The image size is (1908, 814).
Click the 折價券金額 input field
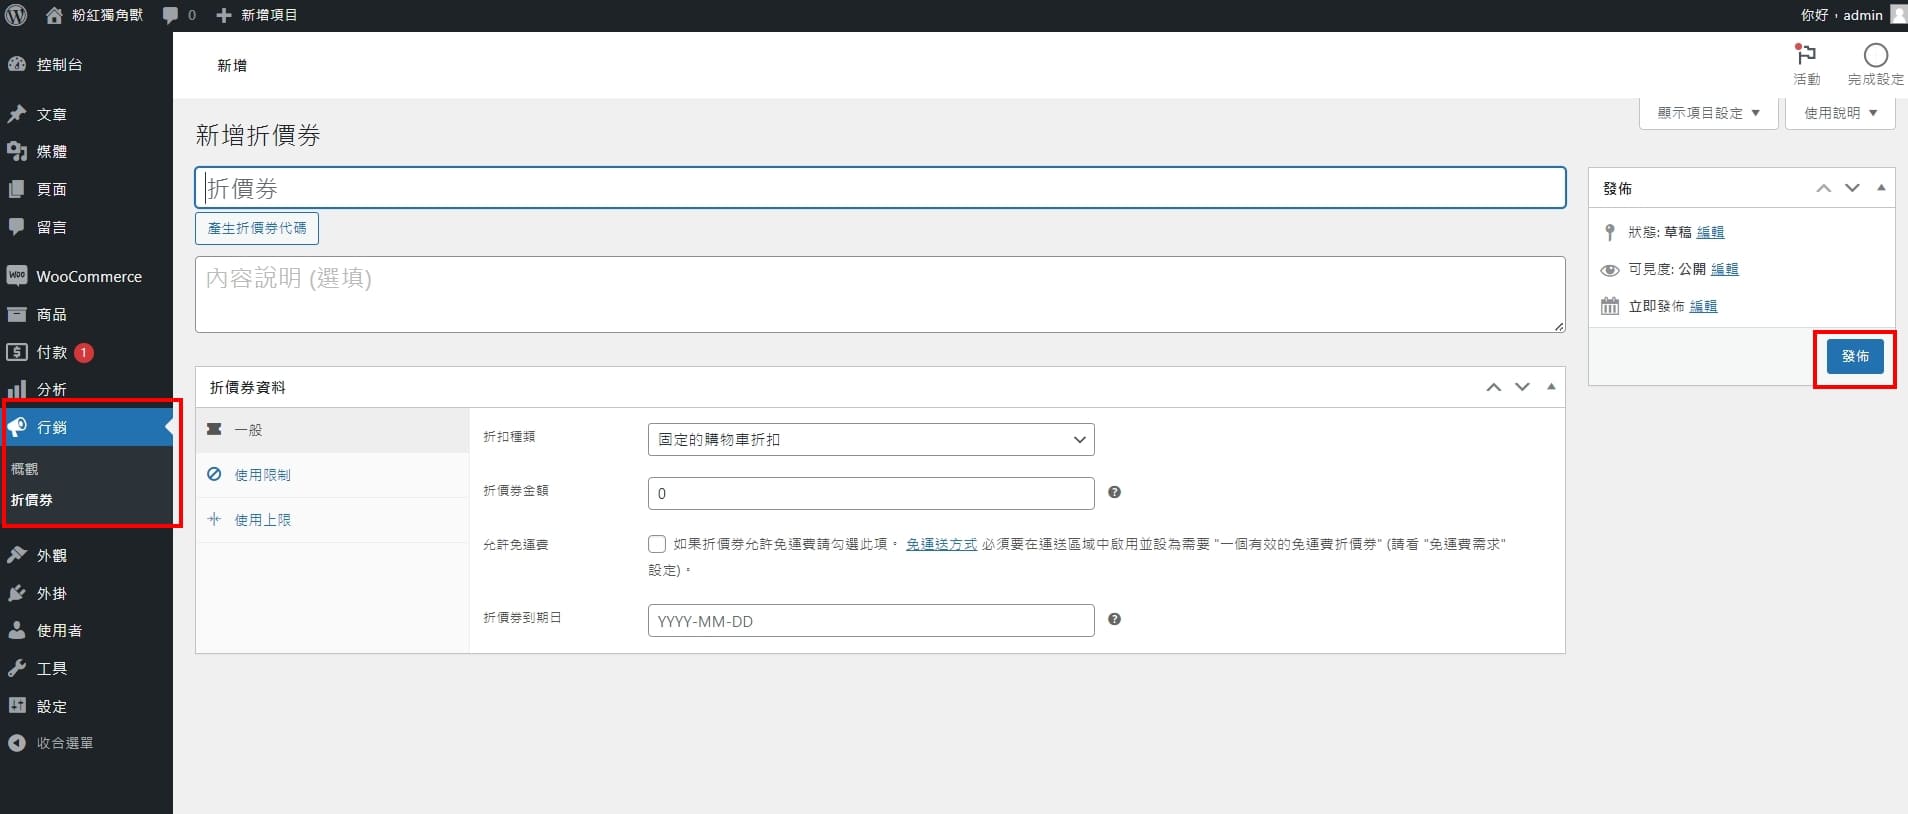(x=871, y=493)
